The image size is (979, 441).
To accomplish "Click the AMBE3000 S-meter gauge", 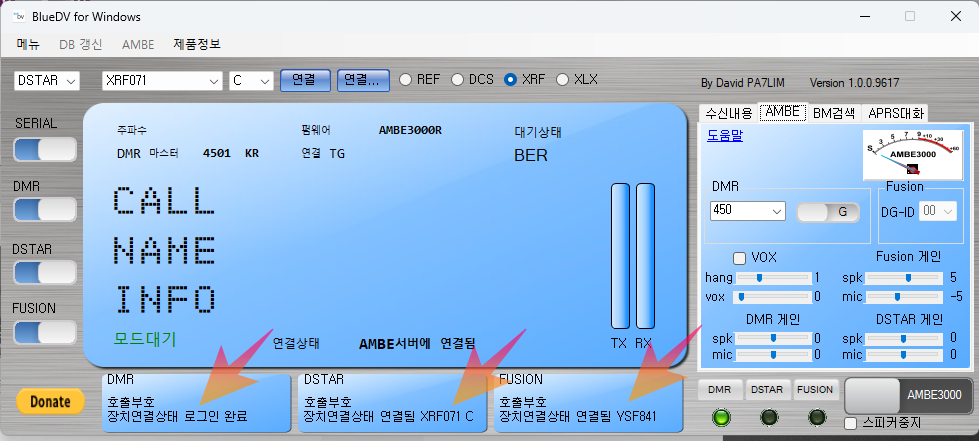I will click(x=912, y=155).
